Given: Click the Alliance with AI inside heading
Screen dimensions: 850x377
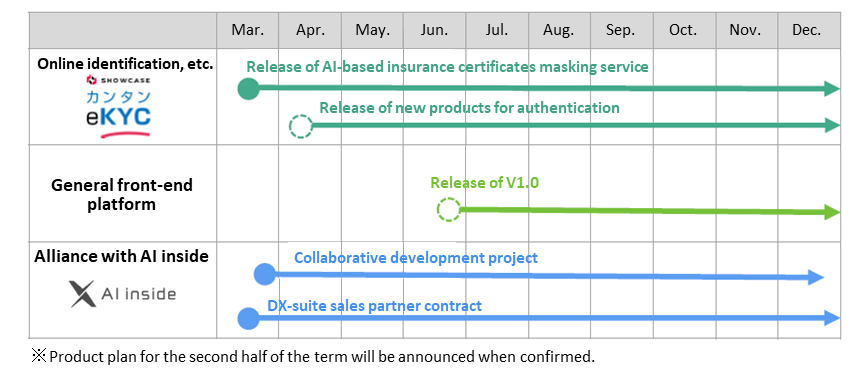Looking at the screenshot, I should coord(121,256).
